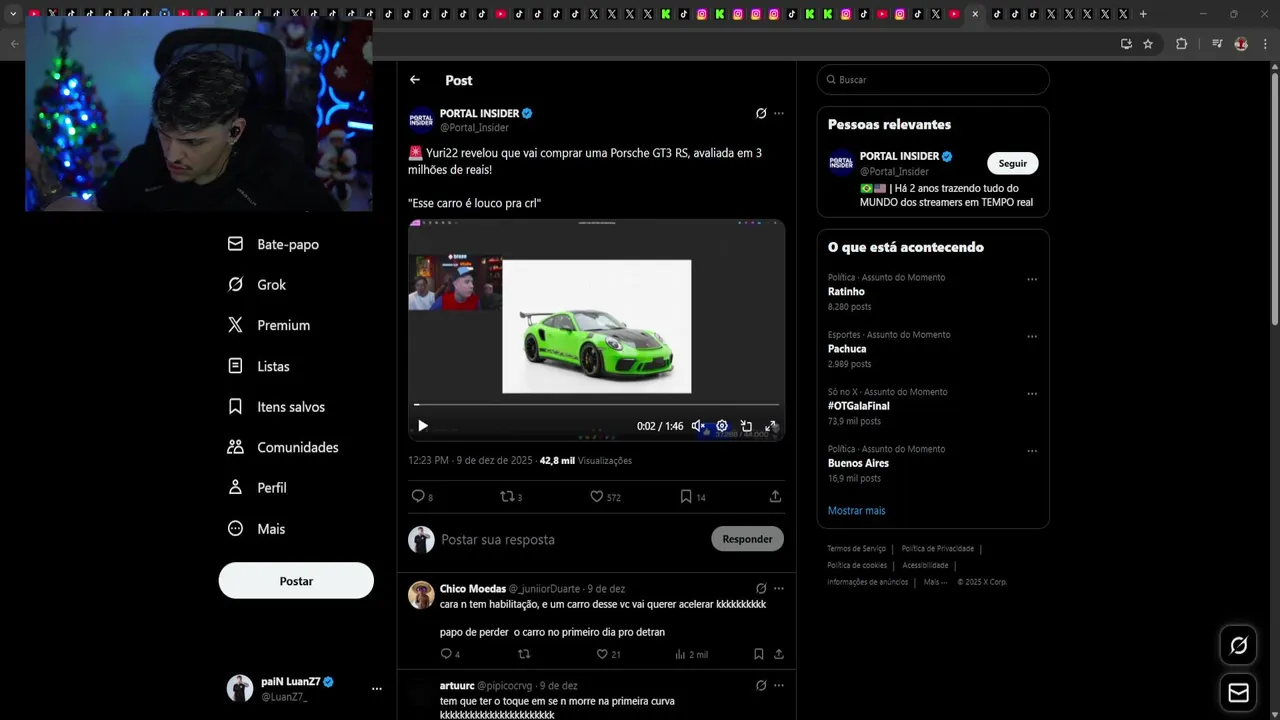This screenshot has height=720, width=1280.
Task: Share Chico Moedas comment
Action: 779,654
